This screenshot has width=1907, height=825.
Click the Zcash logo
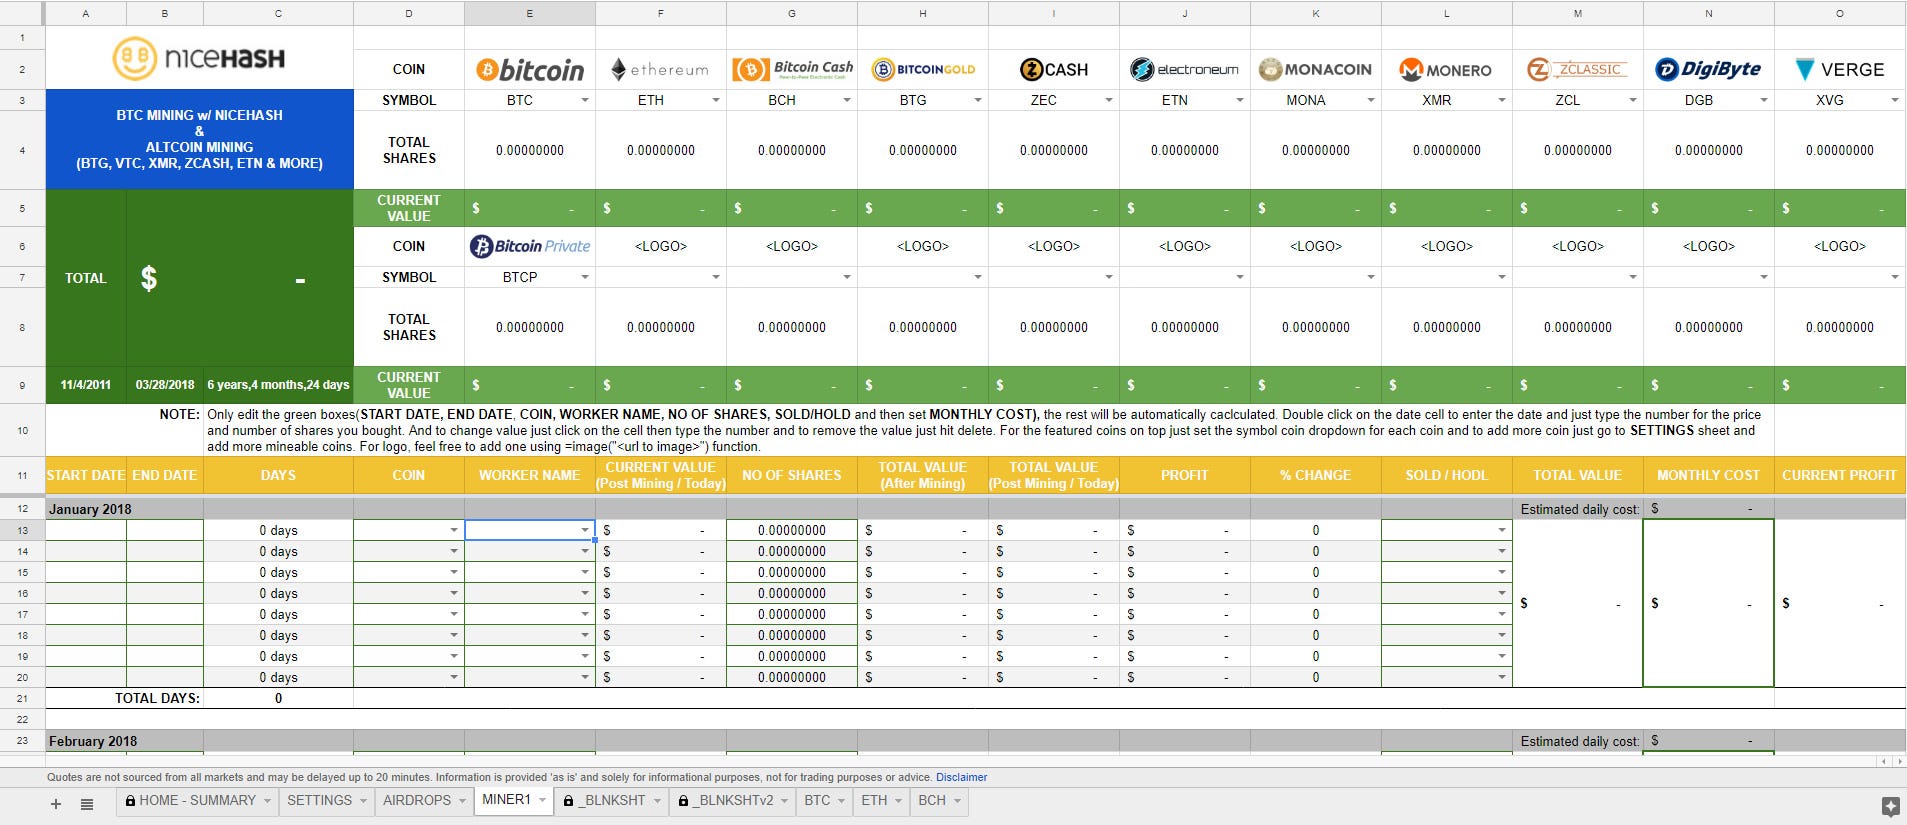[x=1054, y=70]
